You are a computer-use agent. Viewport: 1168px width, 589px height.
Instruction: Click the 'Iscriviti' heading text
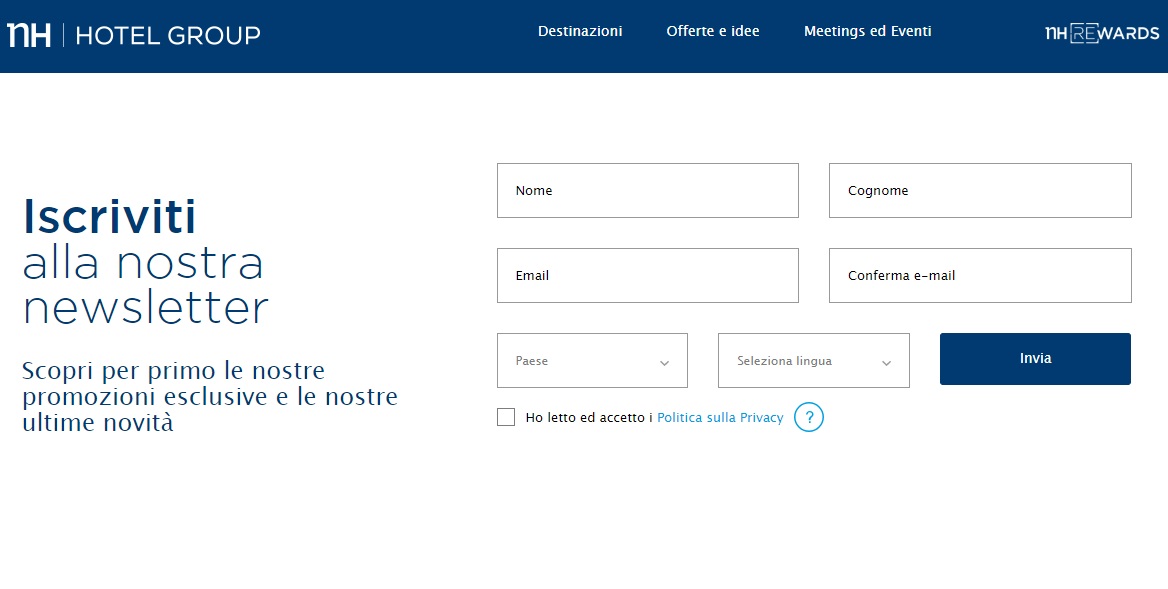110,217
